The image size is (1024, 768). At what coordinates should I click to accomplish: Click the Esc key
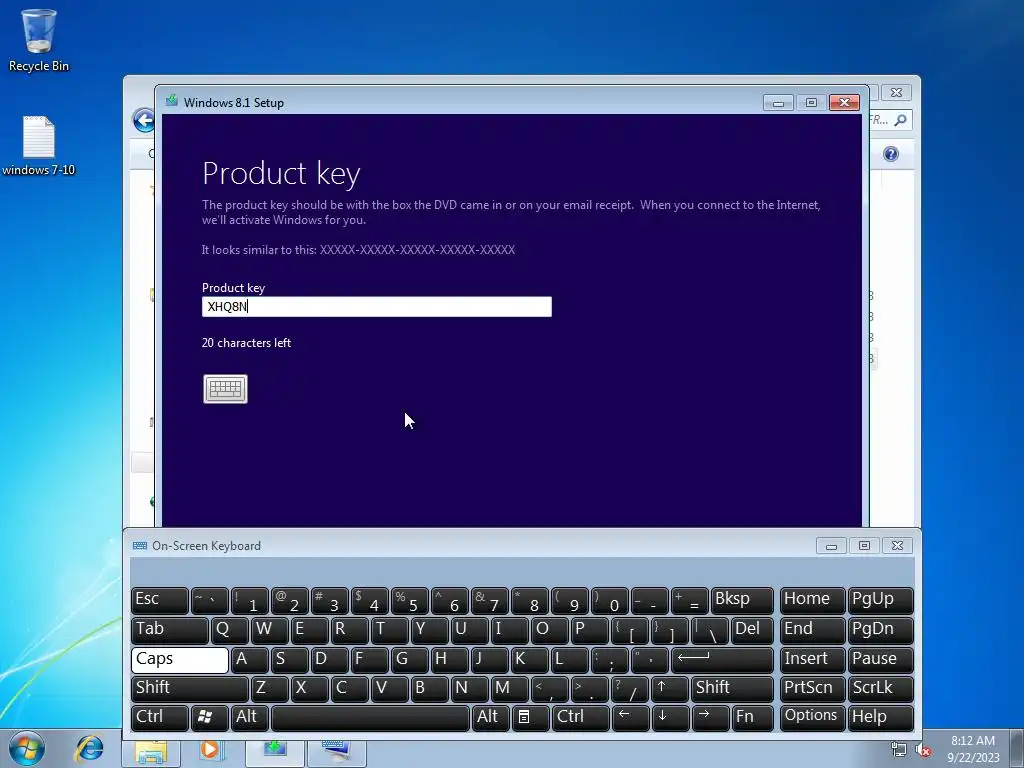pyautogui.click(x=159, y=600)
